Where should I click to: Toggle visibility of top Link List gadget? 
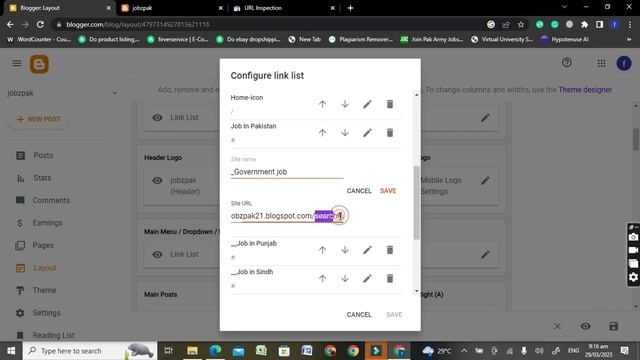[x=158, y=118]
